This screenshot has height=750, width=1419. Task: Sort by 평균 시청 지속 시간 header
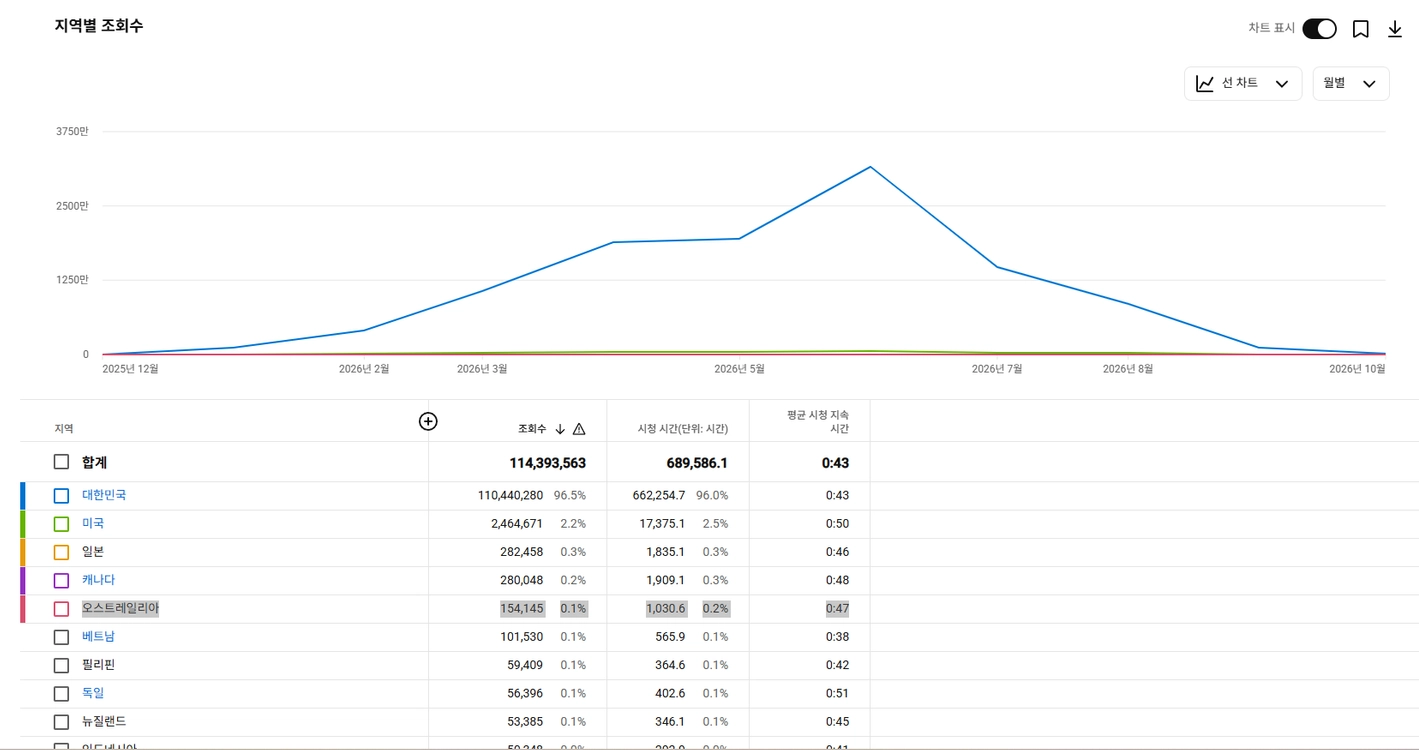pos(818,421)
